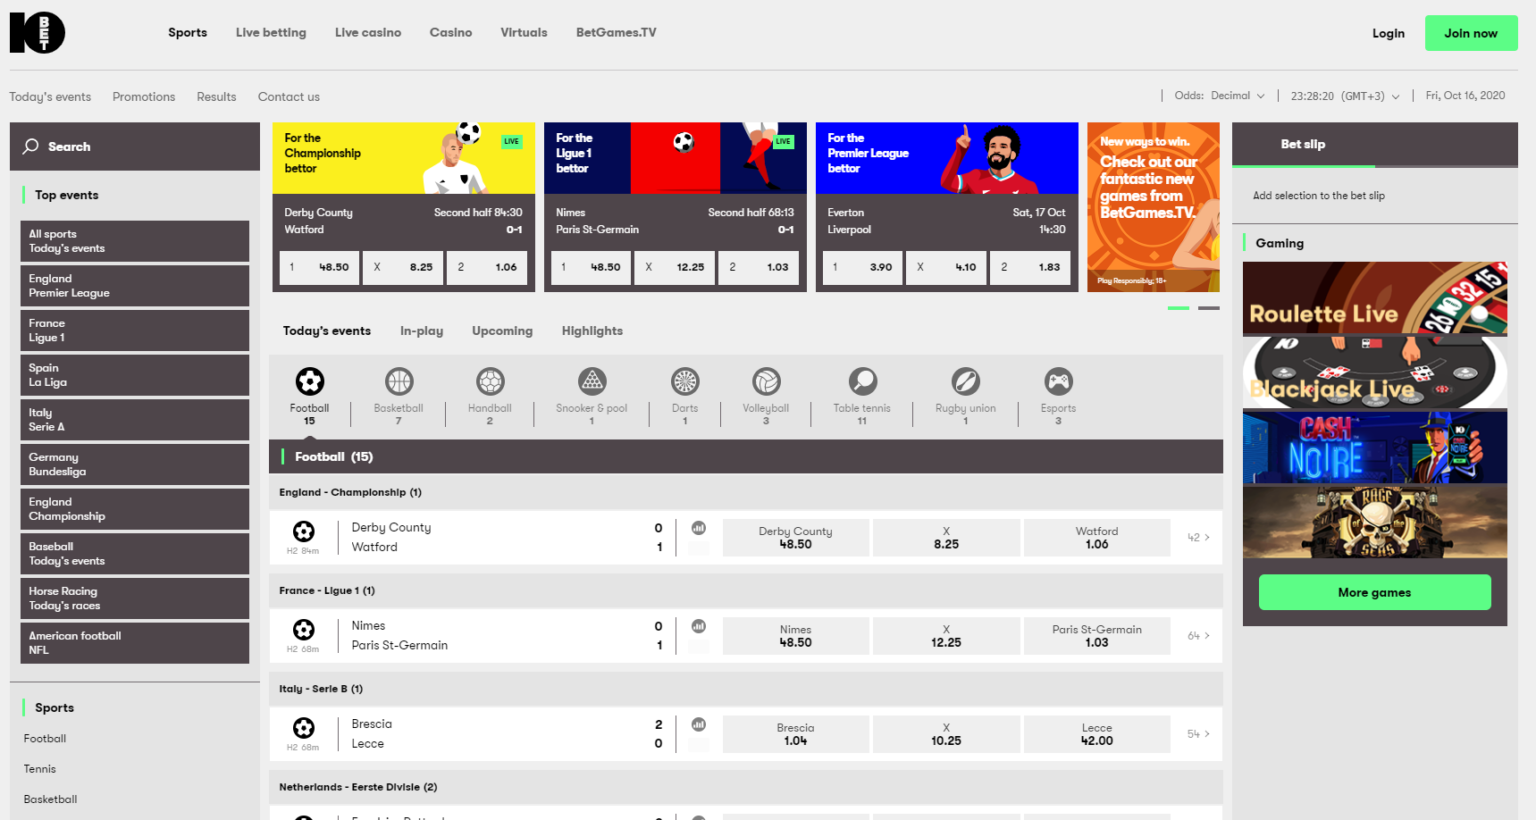Click the 10Bet logo
Viewport: 1536px width, 820px height.
(37, 33)
